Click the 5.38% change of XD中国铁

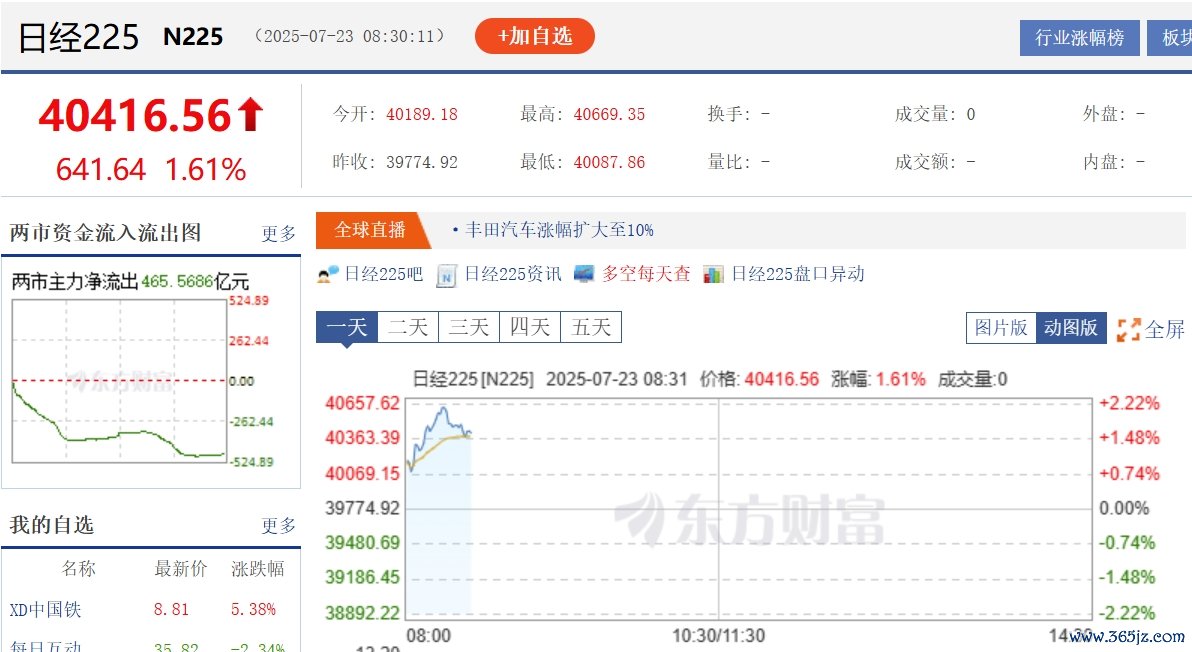tap(253, 609)
